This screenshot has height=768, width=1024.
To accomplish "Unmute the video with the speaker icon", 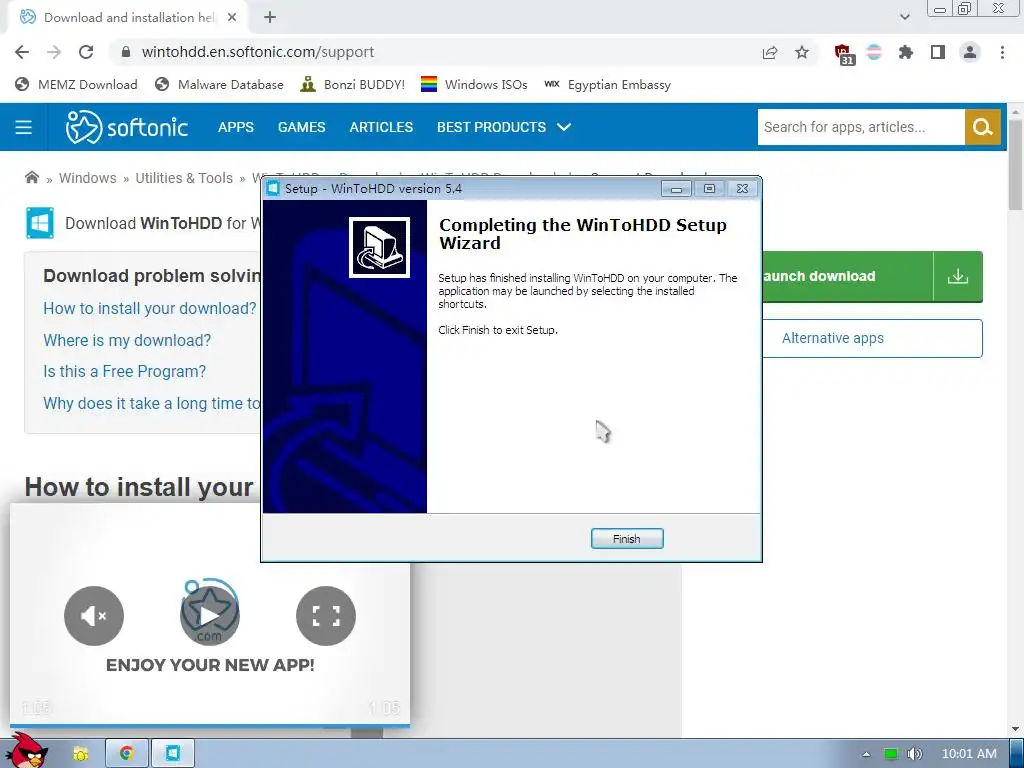I will pos(94,616).
